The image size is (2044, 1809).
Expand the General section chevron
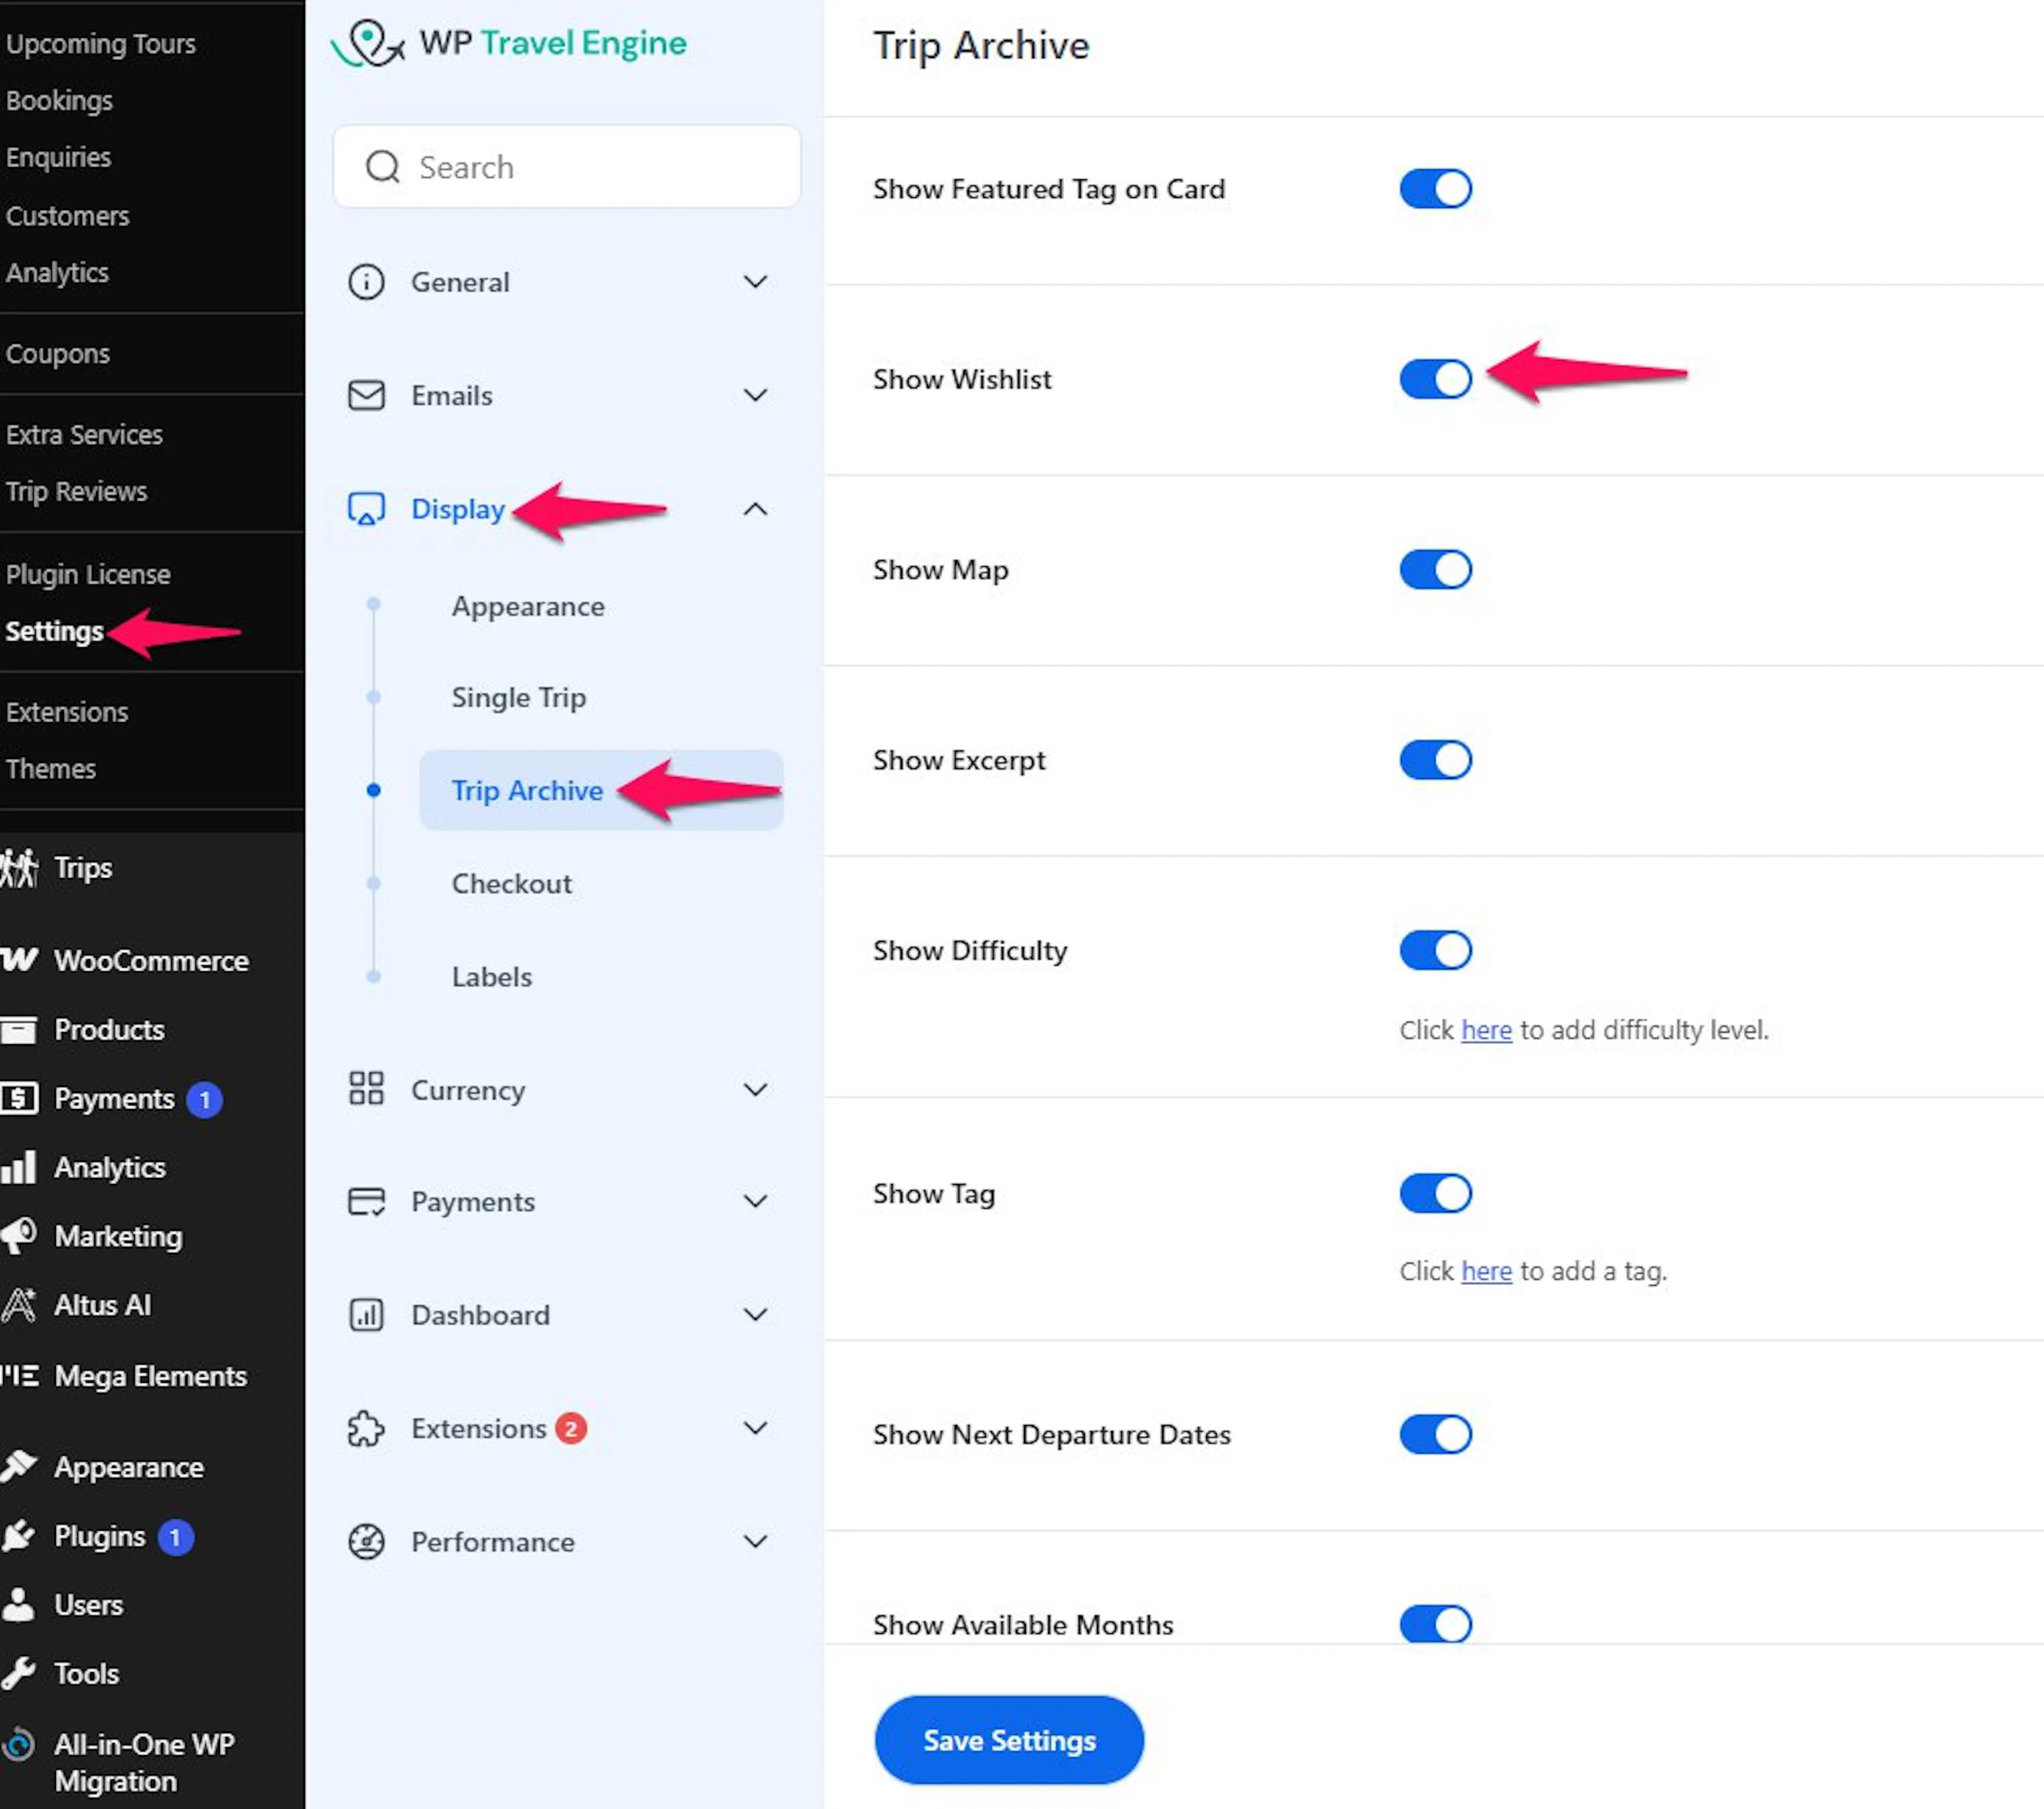coord(756,282)
